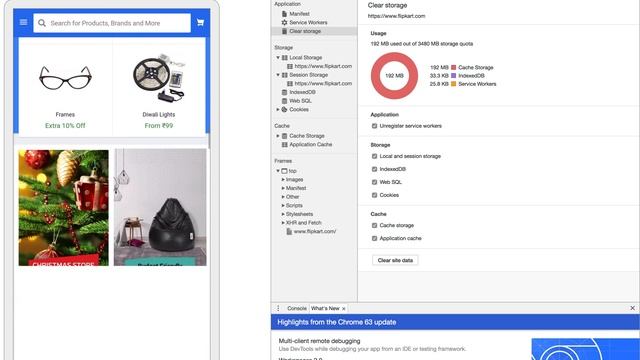Viewport: 640px width, 360px height.
Task: Close the bottom drawer panel
Action: point(632,308)
